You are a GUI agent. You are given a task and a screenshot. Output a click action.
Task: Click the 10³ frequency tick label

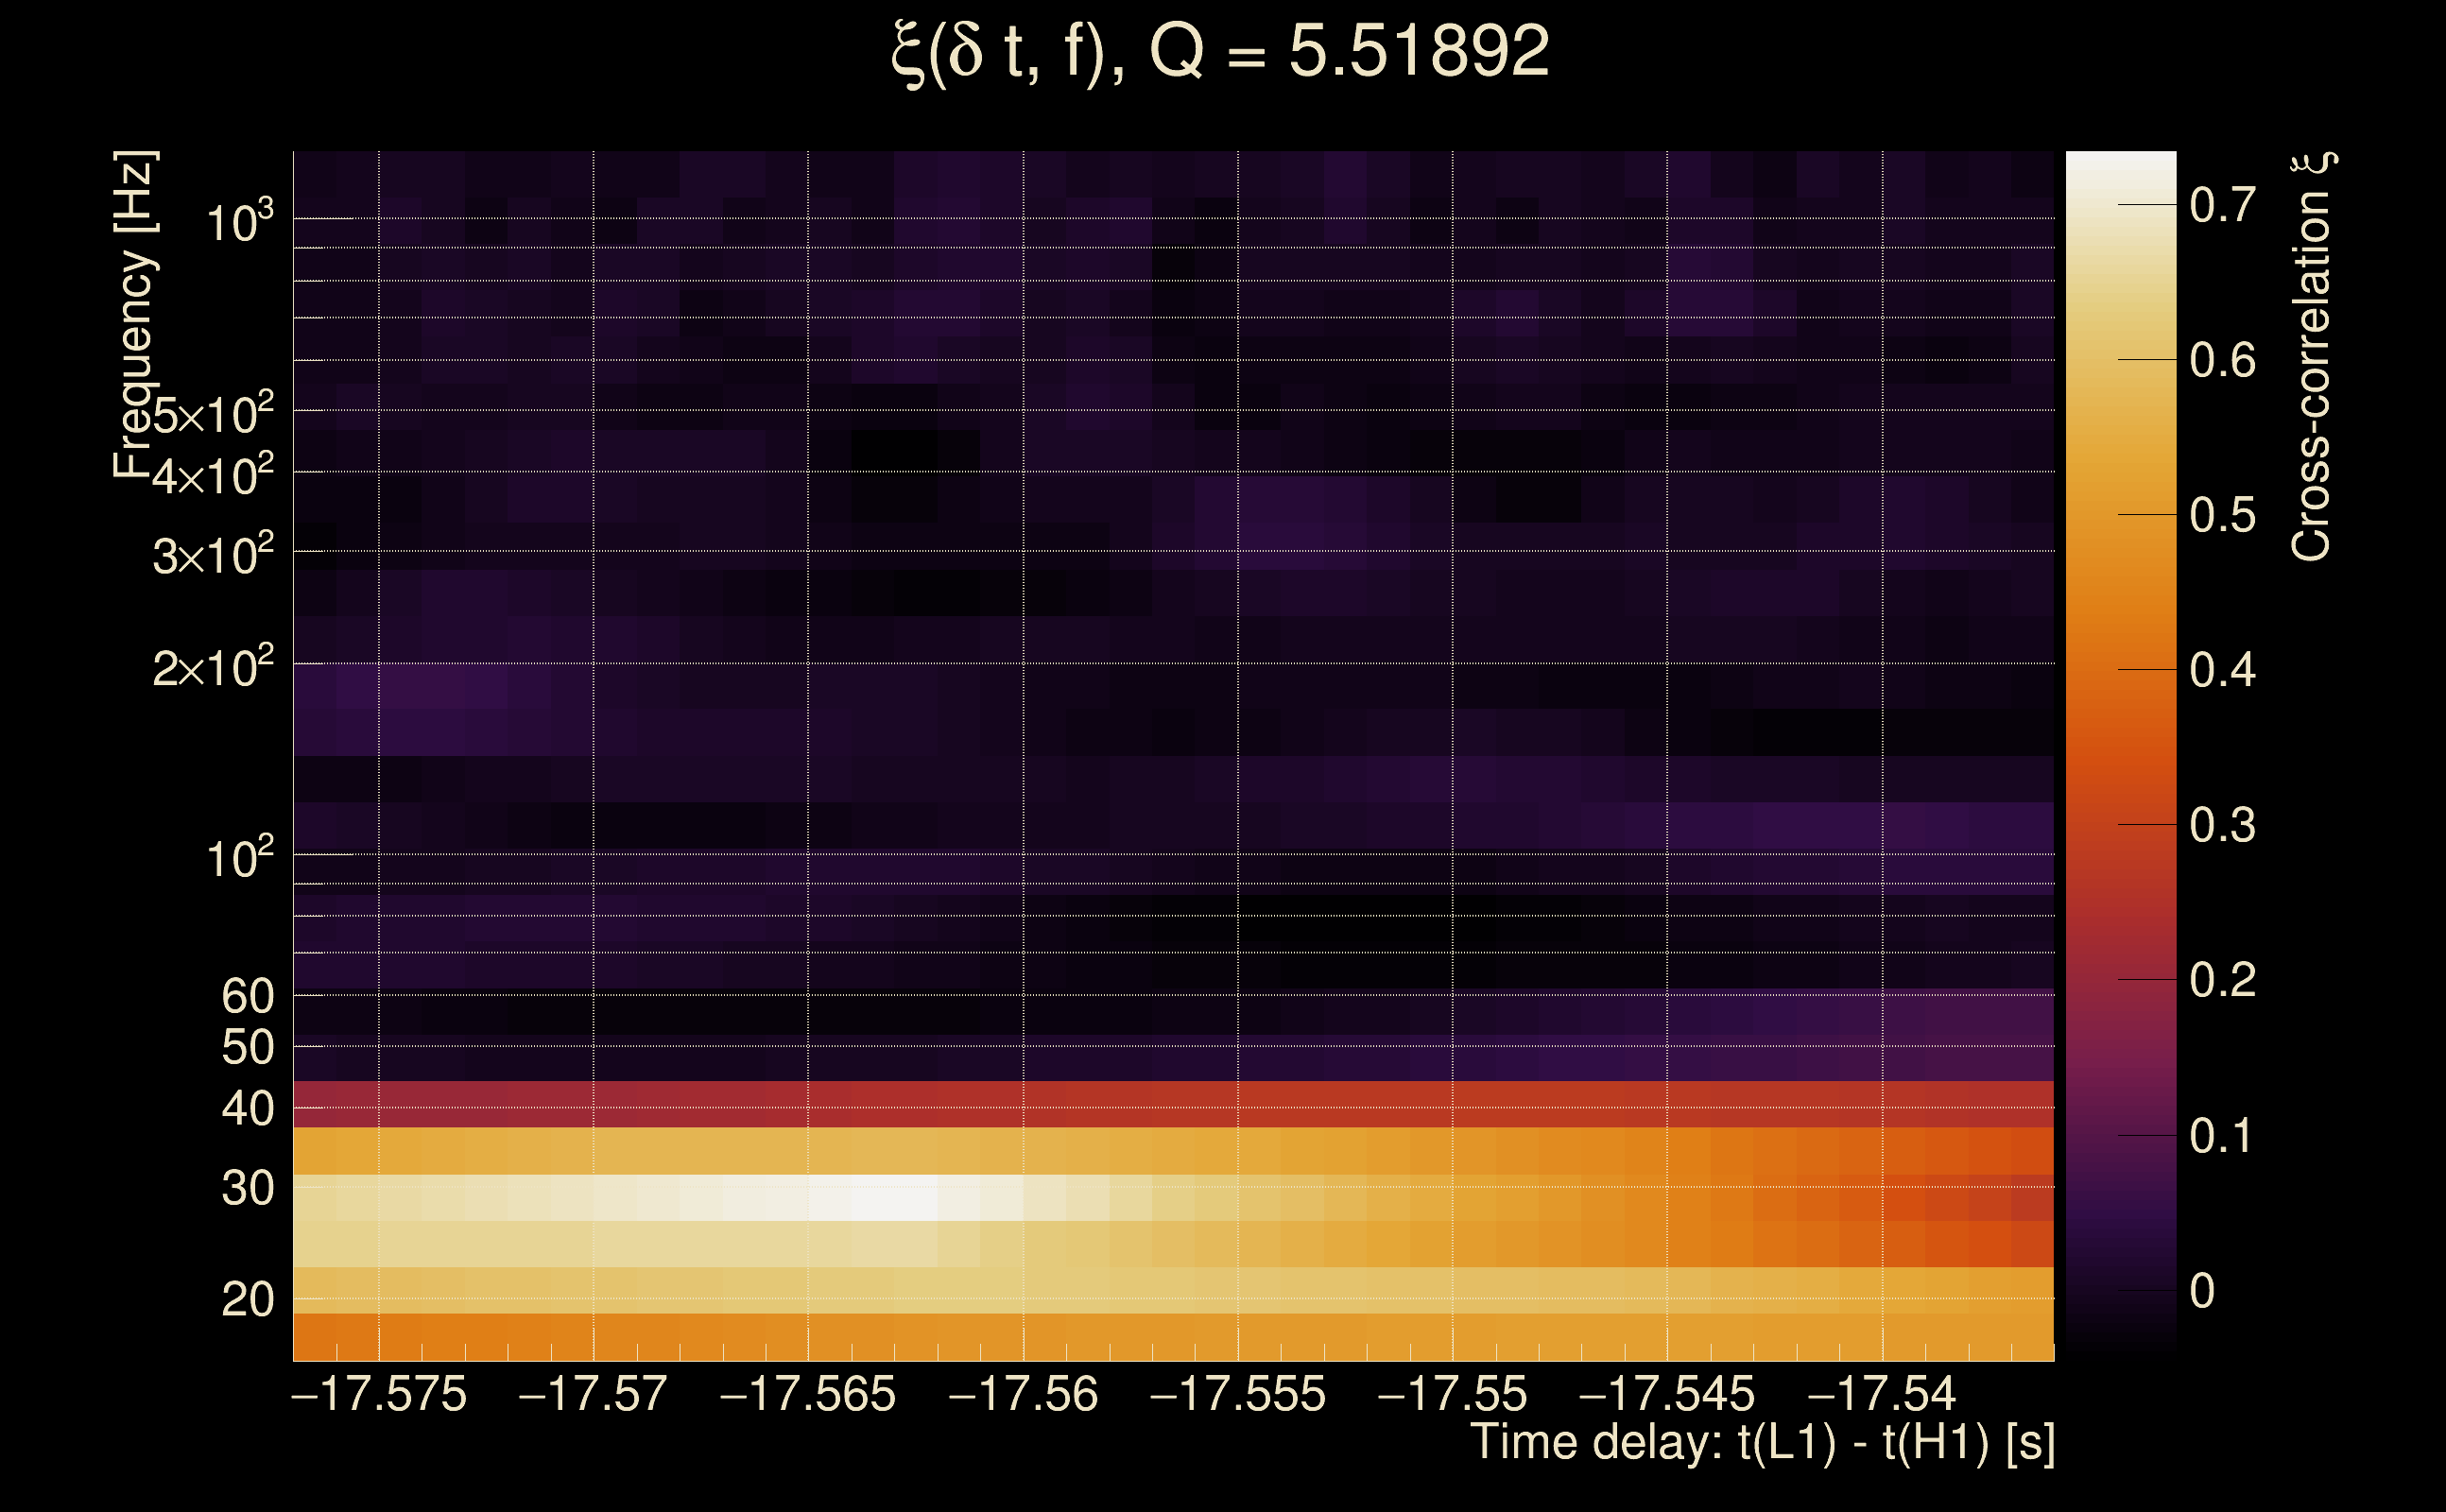click(x=239, y=222)
